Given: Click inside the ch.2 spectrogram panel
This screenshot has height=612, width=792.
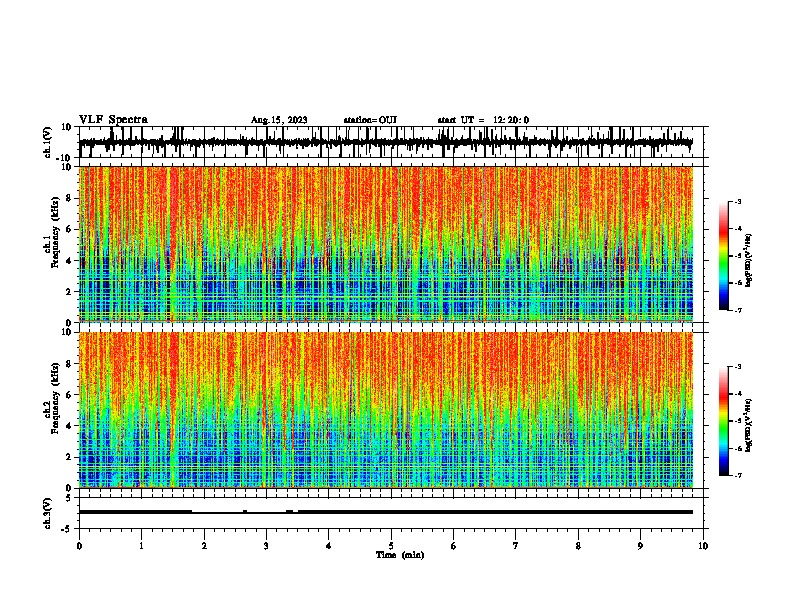Looking at the screenshot, I should click(x=386, y=410).
